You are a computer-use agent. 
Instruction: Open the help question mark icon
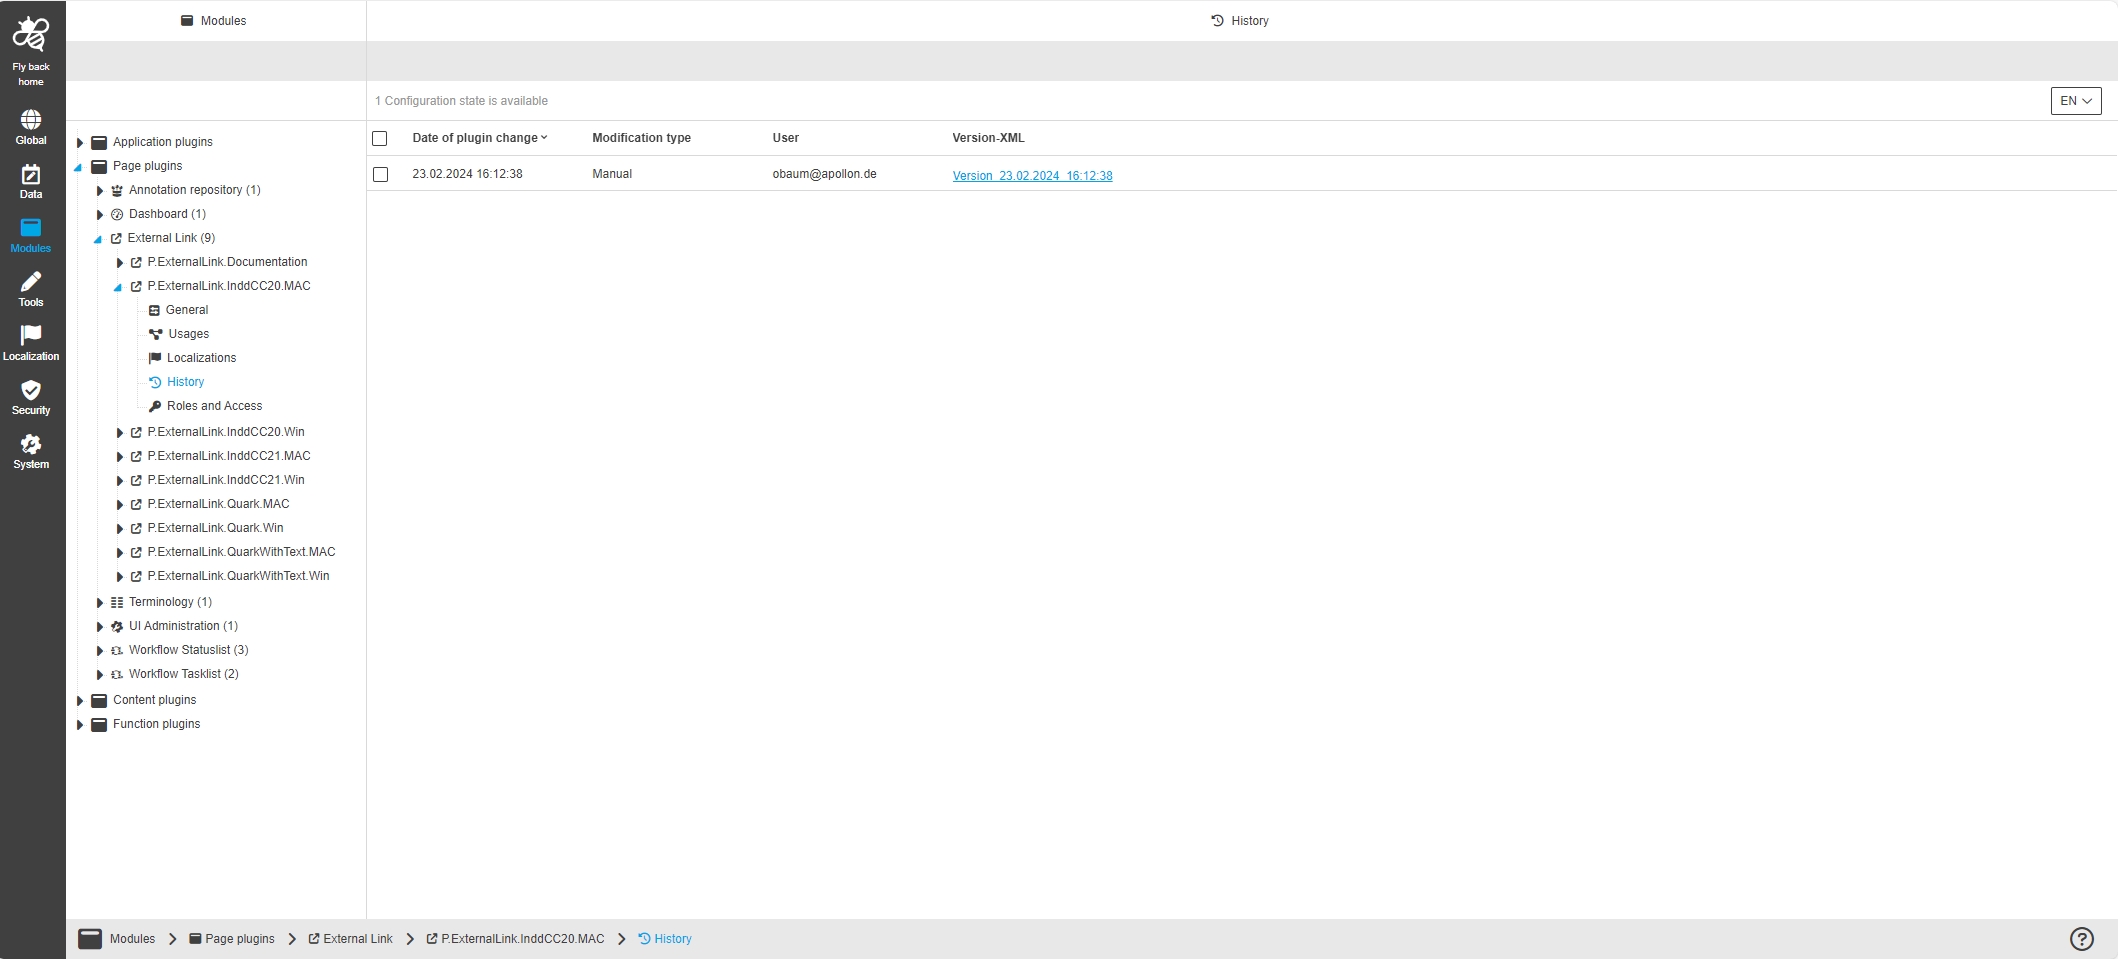[x=2081, y=939]
